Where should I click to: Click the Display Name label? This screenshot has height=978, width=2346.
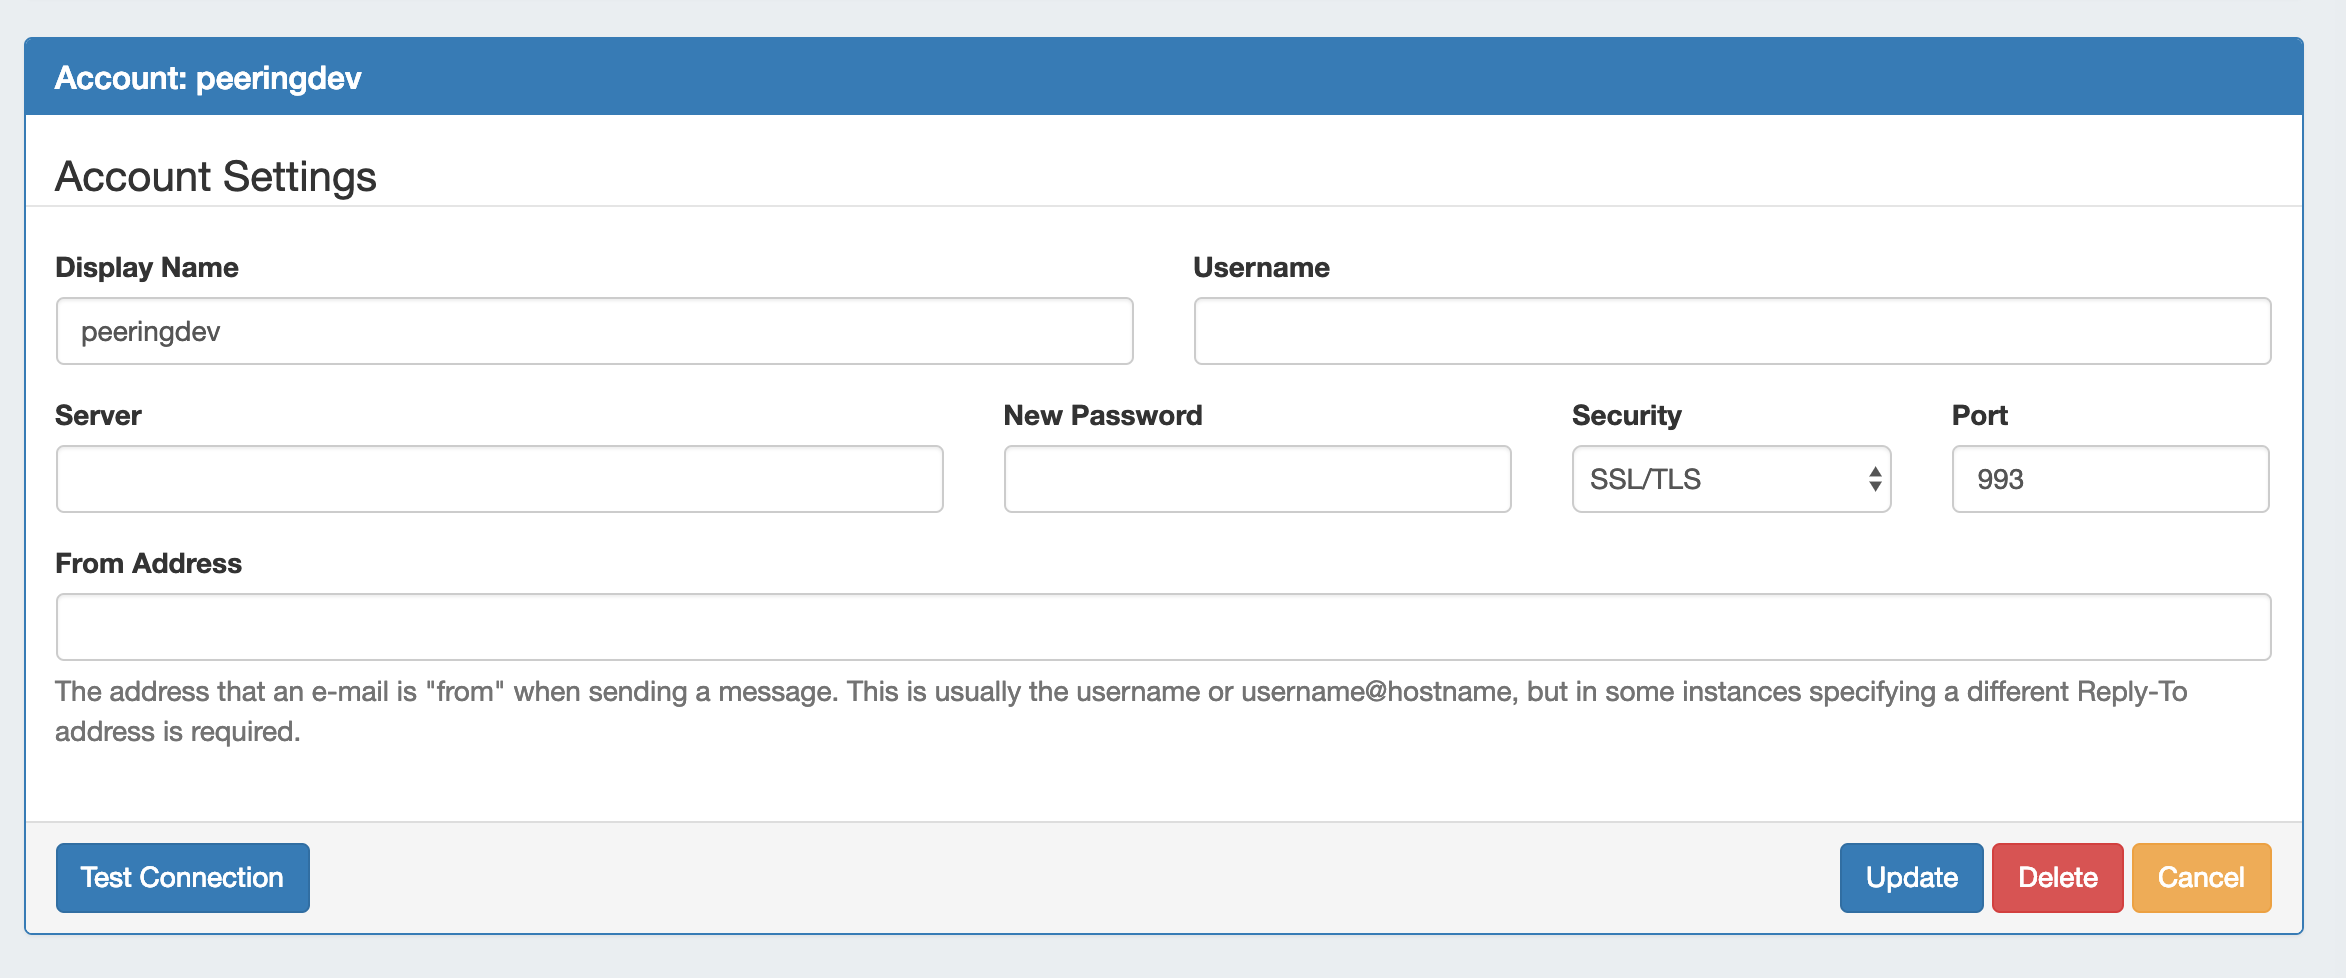147,267
